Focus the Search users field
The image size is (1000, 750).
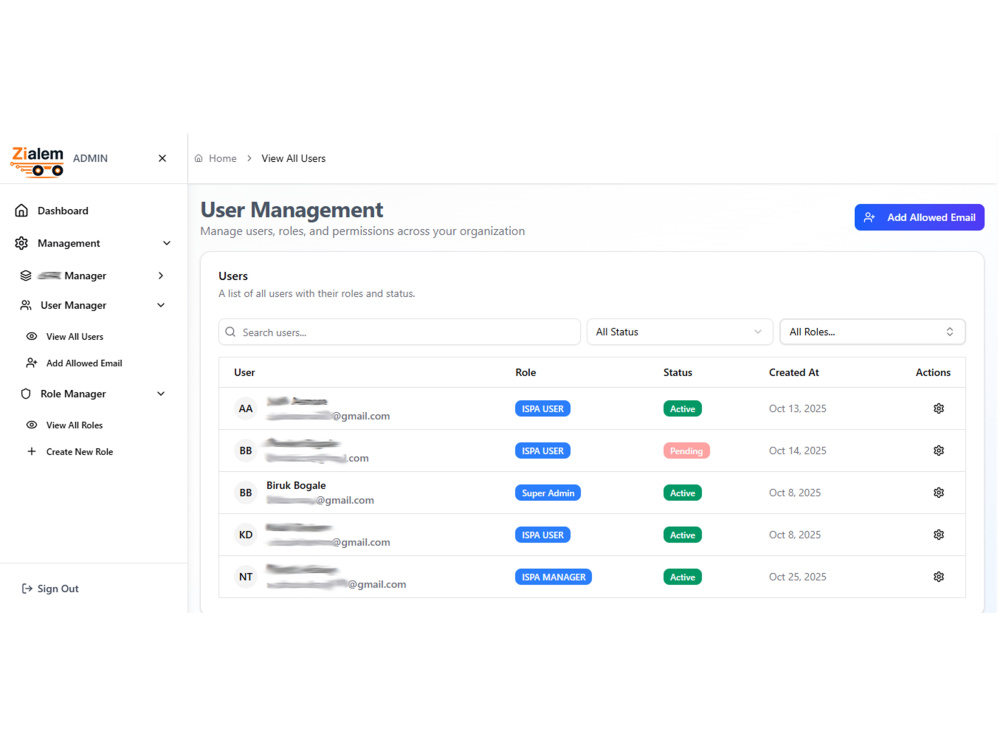coord(399,332)
